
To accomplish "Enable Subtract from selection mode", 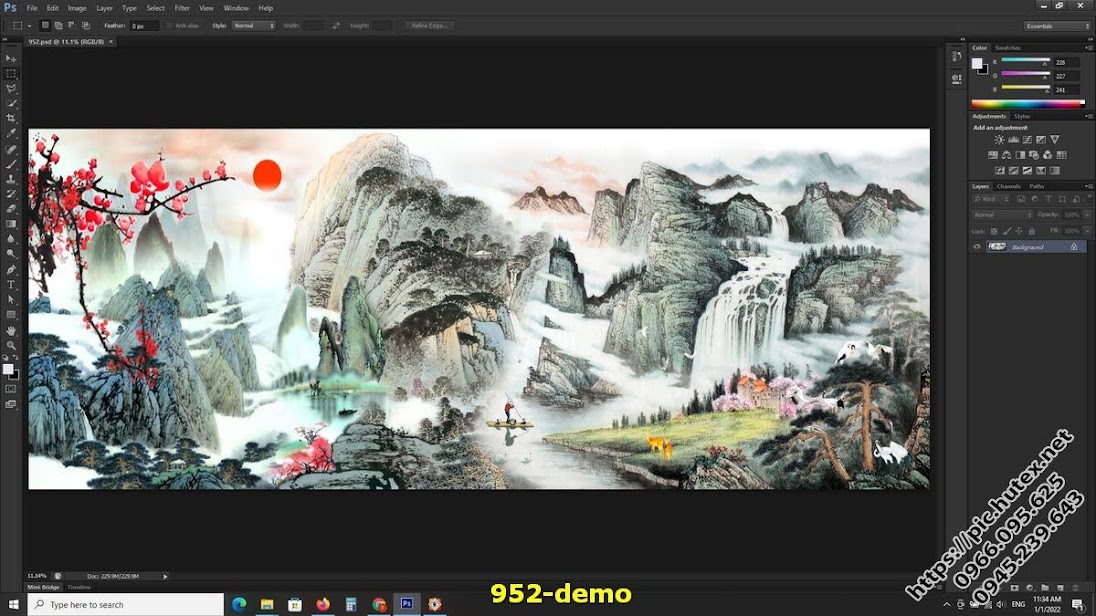I will pos(72,26).
